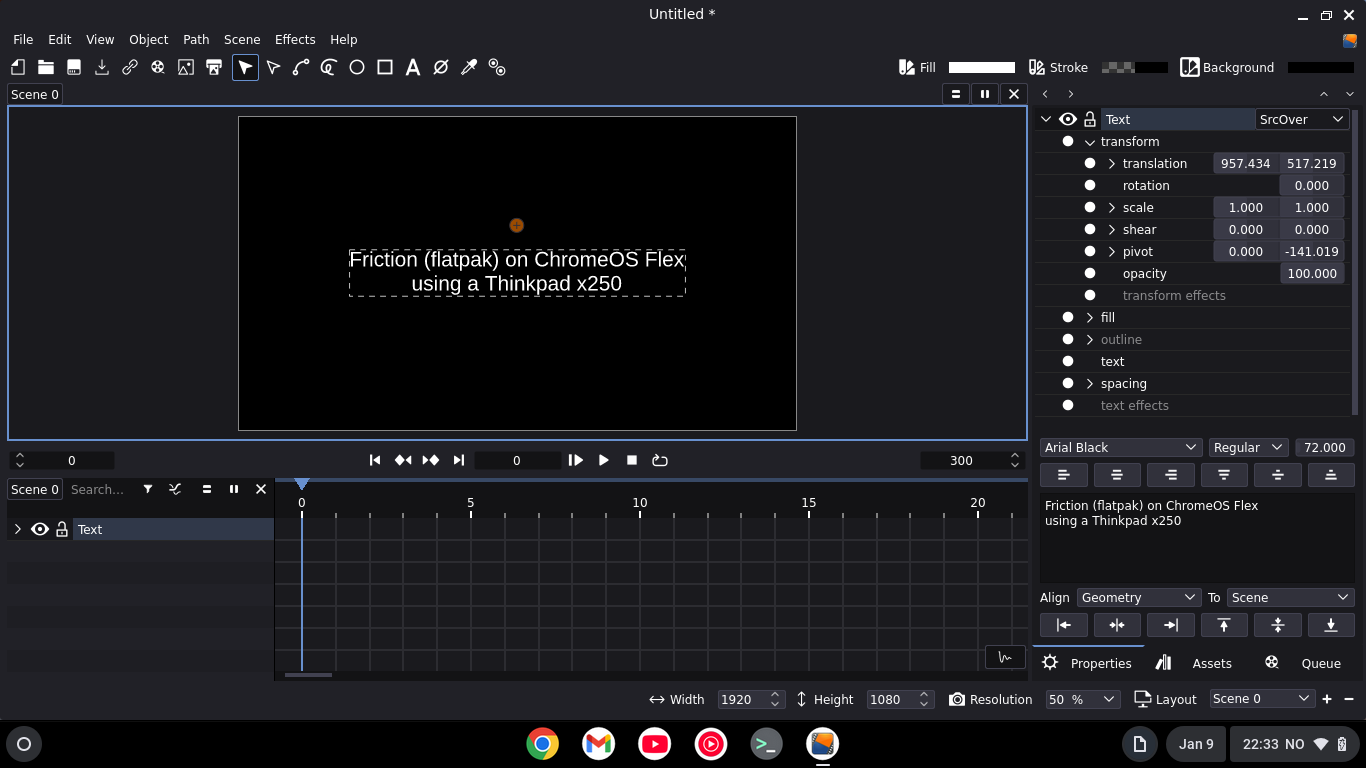The image size is (1366, 768).
Task: Open the Arial Black font dropdown
Action: click(1121, 447)
